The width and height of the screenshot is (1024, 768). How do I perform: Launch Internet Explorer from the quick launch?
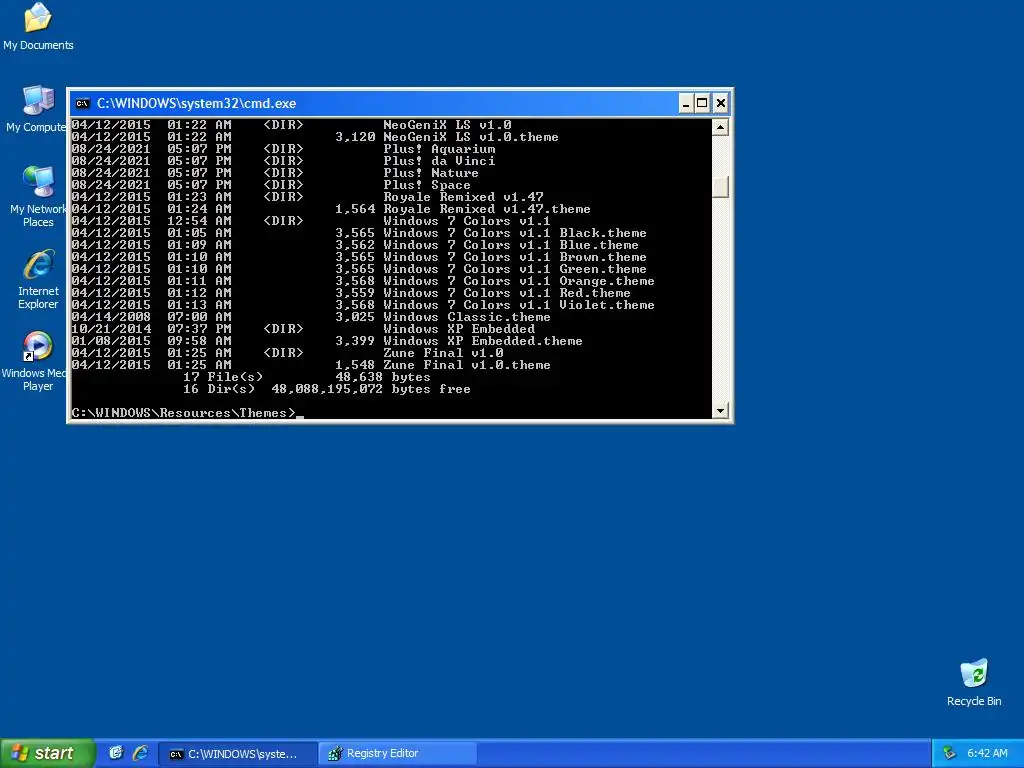(140, 753)
